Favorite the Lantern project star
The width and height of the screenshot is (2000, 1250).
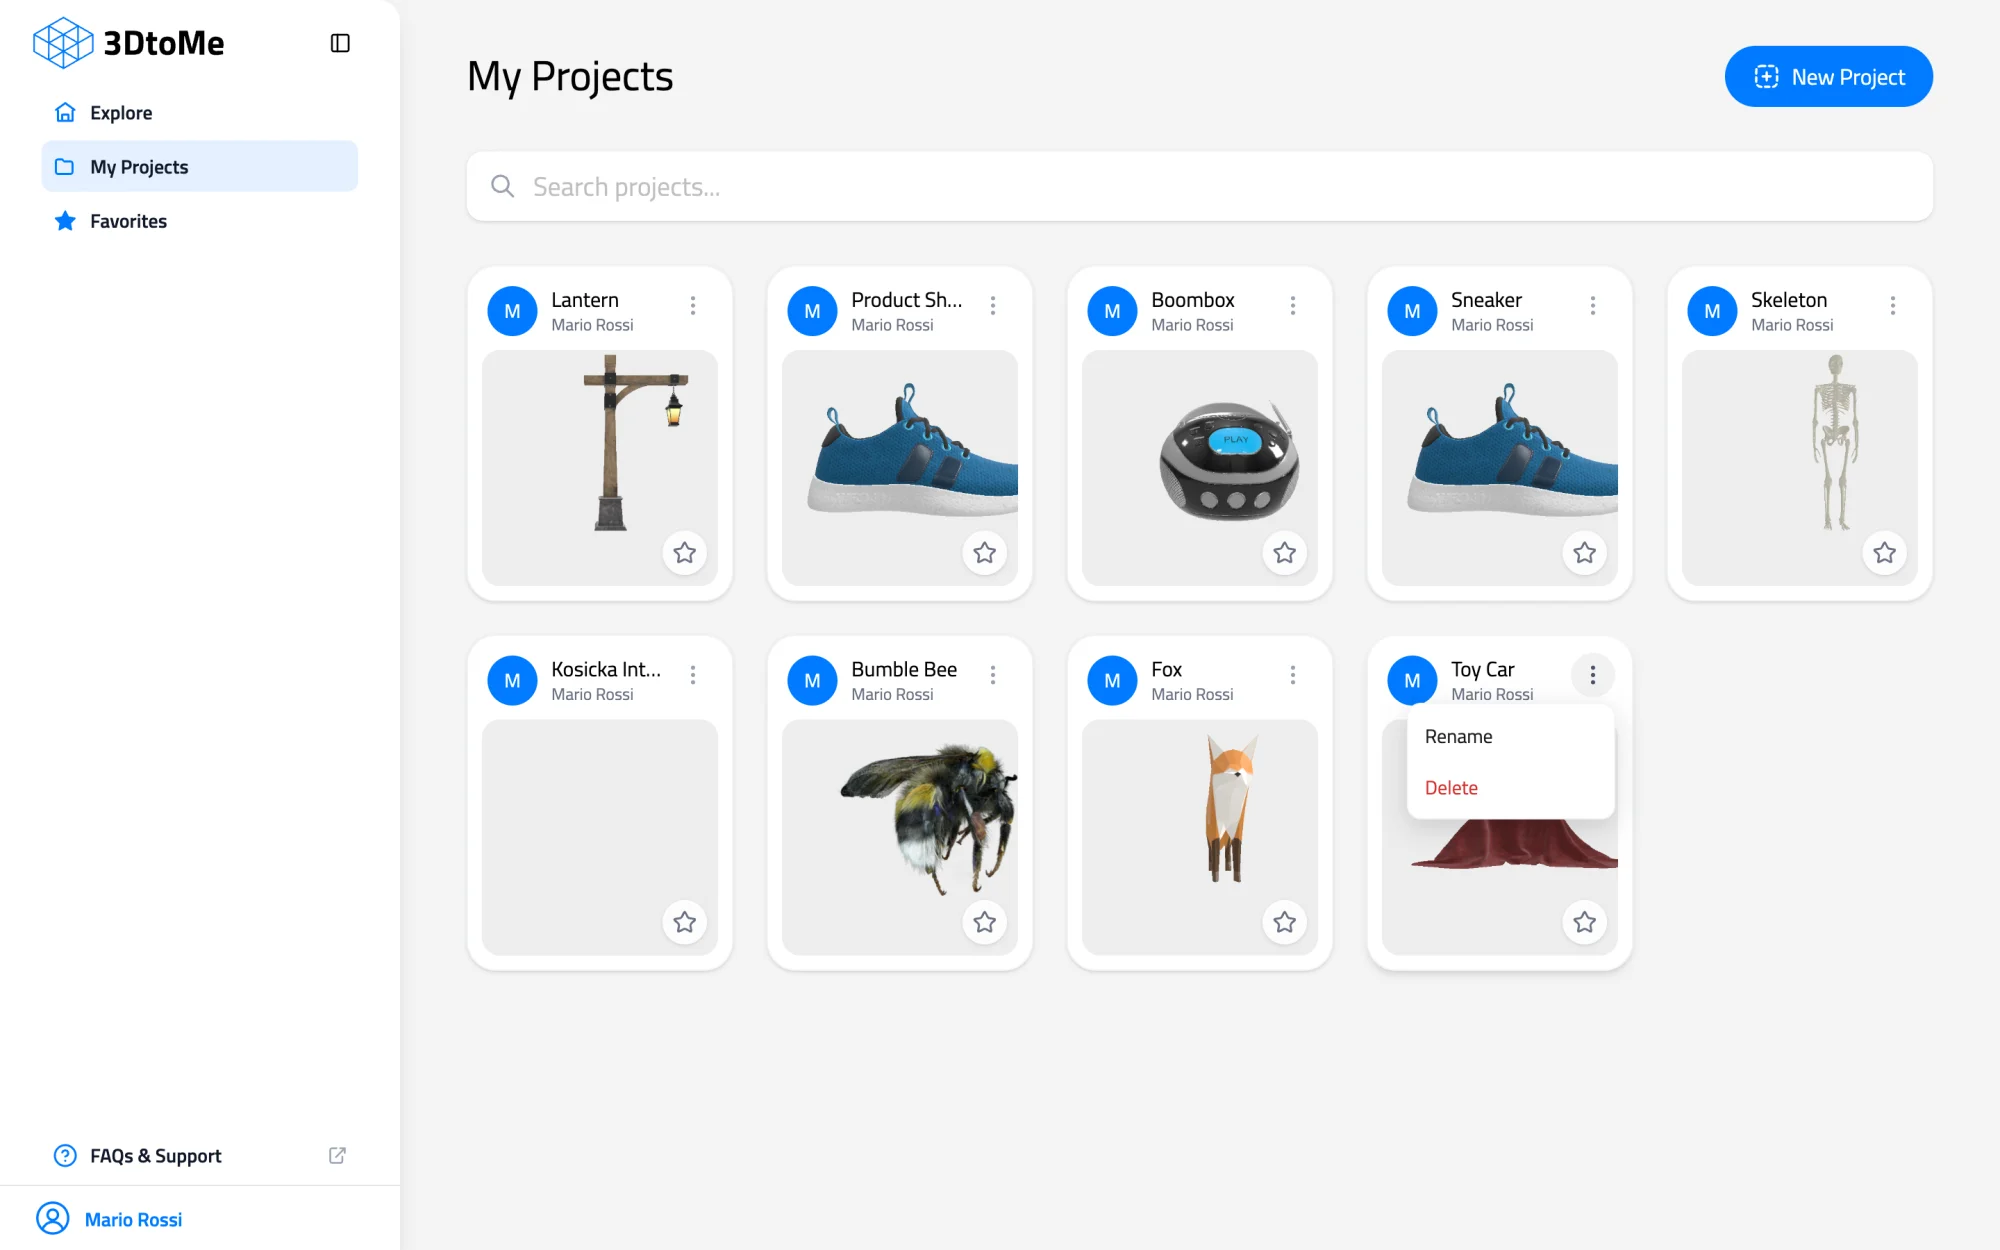(x=685, y=553)
